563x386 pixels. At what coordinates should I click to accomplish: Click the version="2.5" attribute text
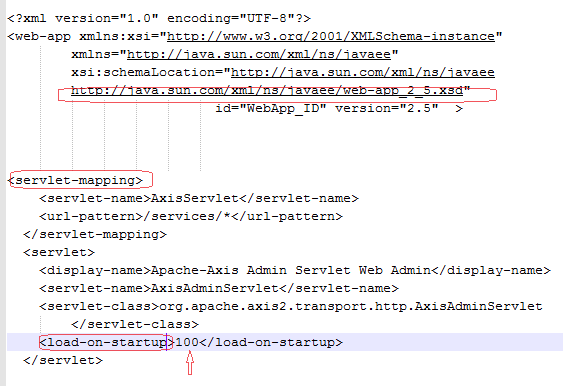pos(387,108)
